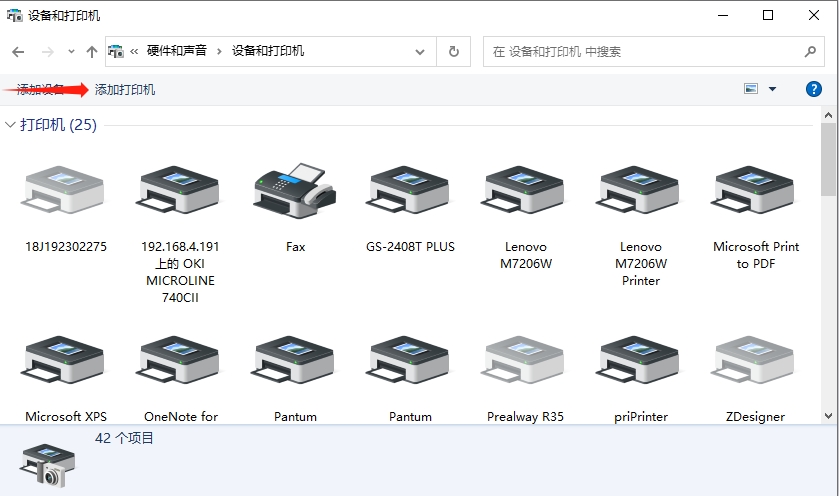The width and height of the screenshot is (839, 496).
Task: Click the address bar location icon
Action: click(x=116, y=51)
